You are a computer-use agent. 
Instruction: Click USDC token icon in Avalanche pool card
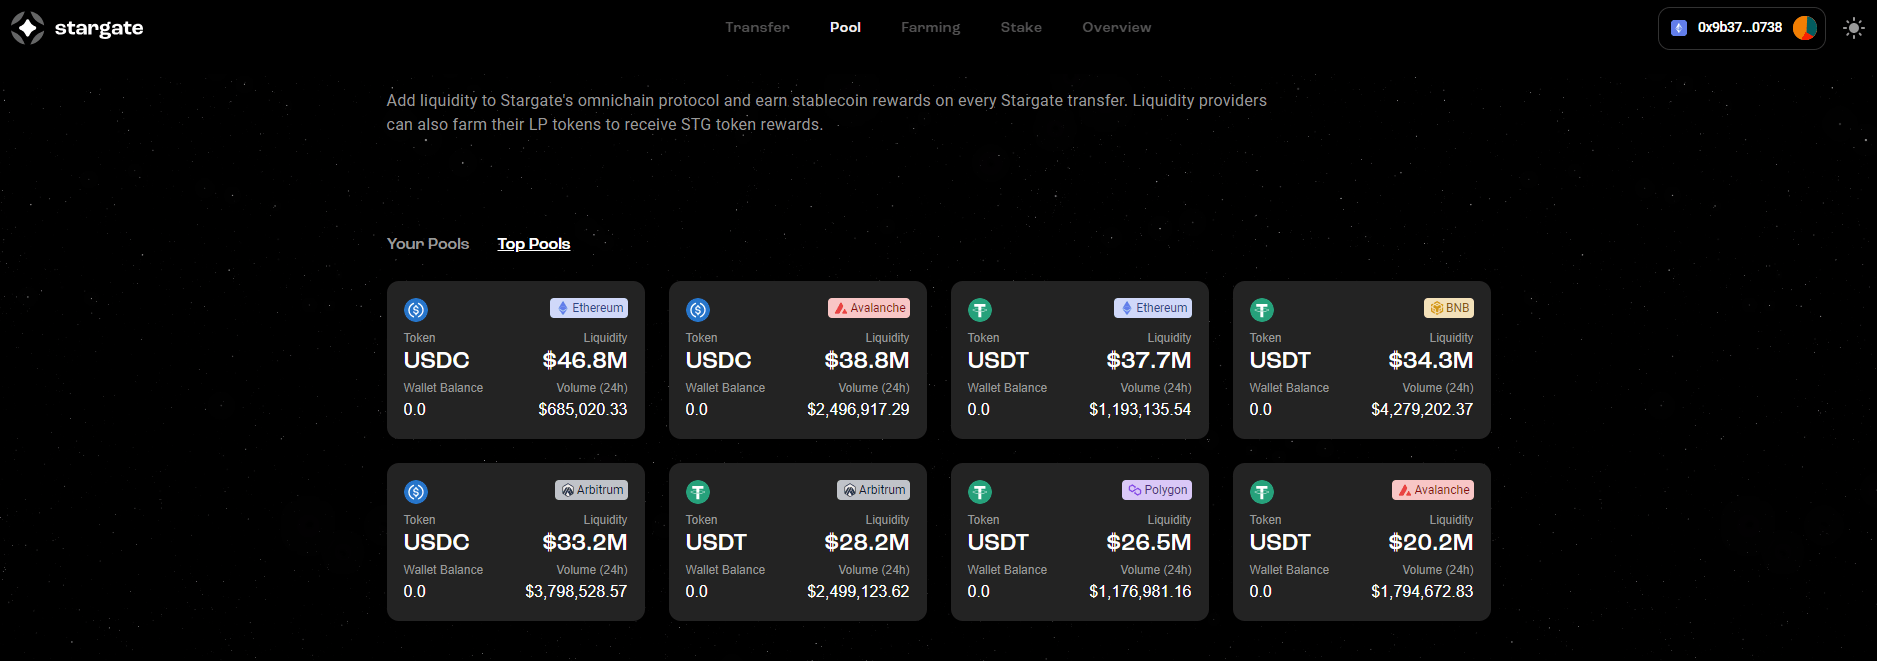(698, 310)
